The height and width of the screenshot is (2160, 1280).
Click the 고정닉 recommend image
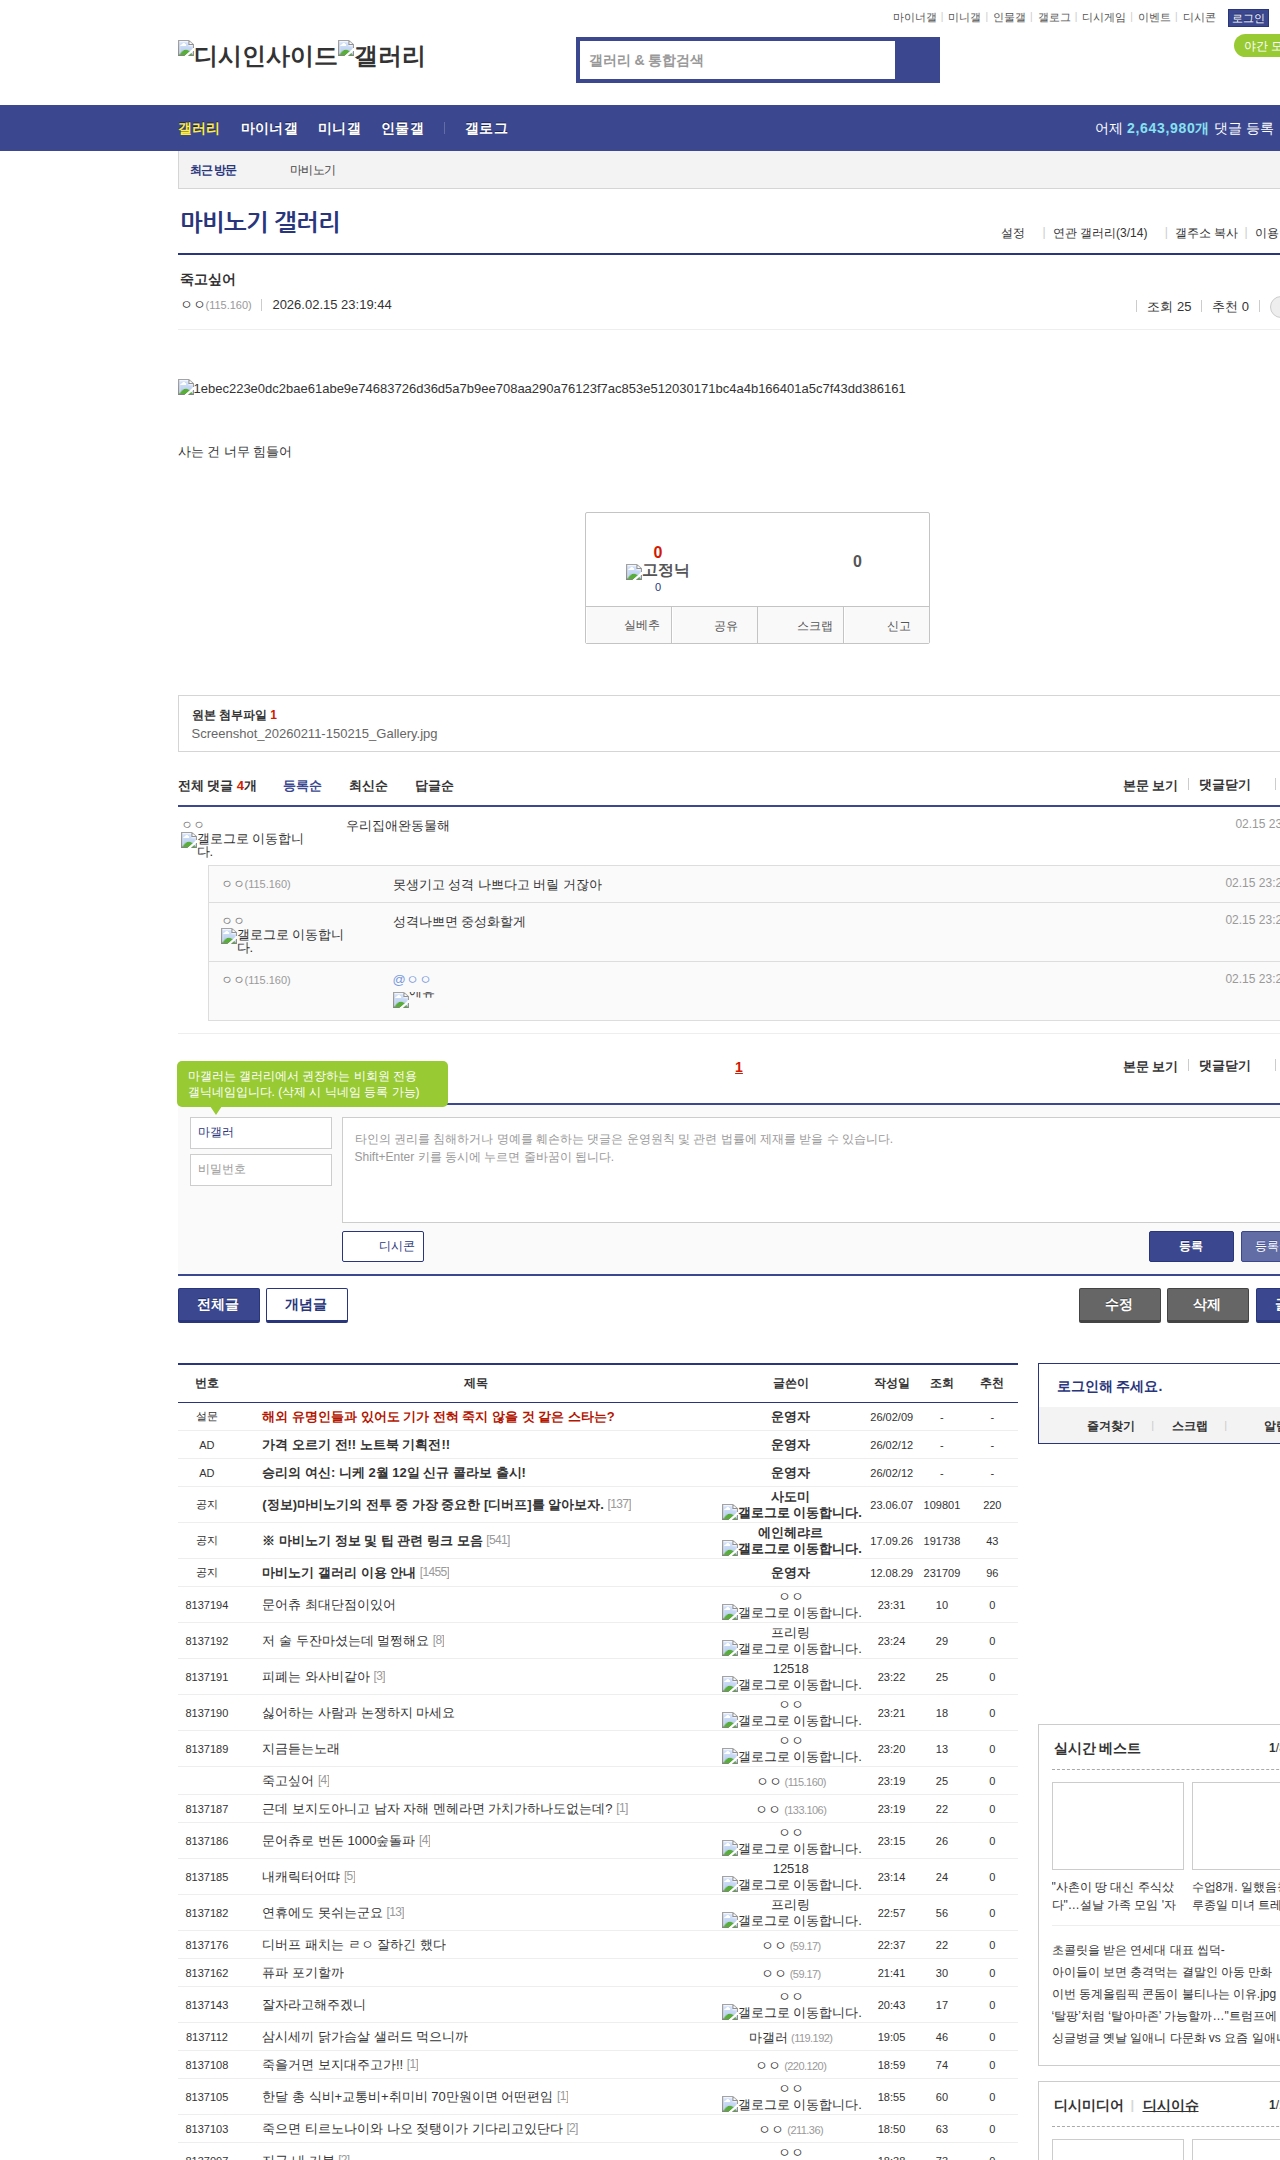point(657,571)
